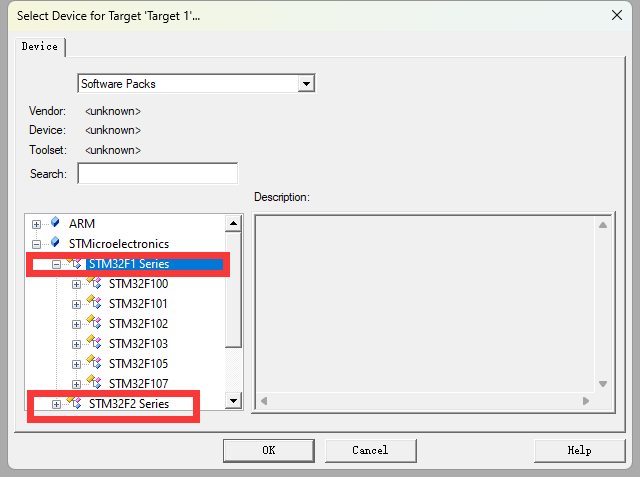Select the STM32F101 tree label

coord(138,304)
